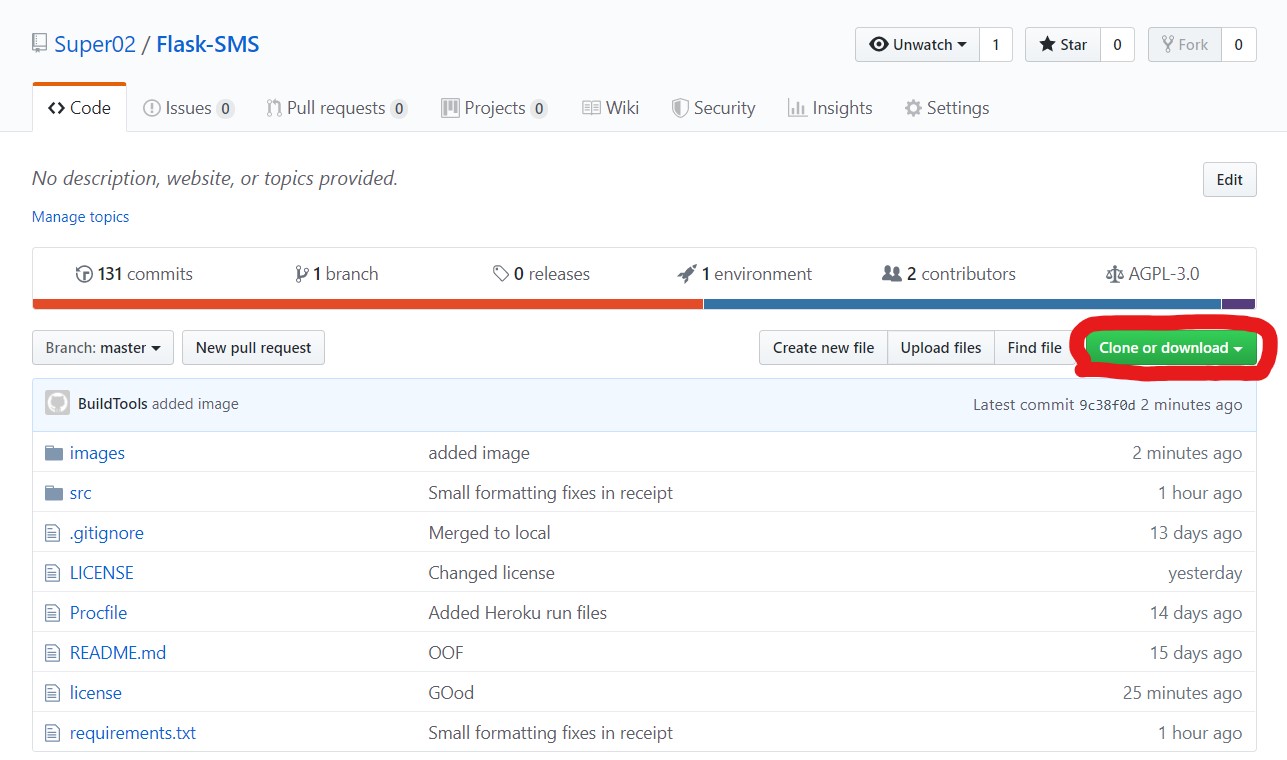Open the 'GOod' commit message
The width and height of the screenshot is (1287, 760).
pyautogui.click(x=451, y=693)
